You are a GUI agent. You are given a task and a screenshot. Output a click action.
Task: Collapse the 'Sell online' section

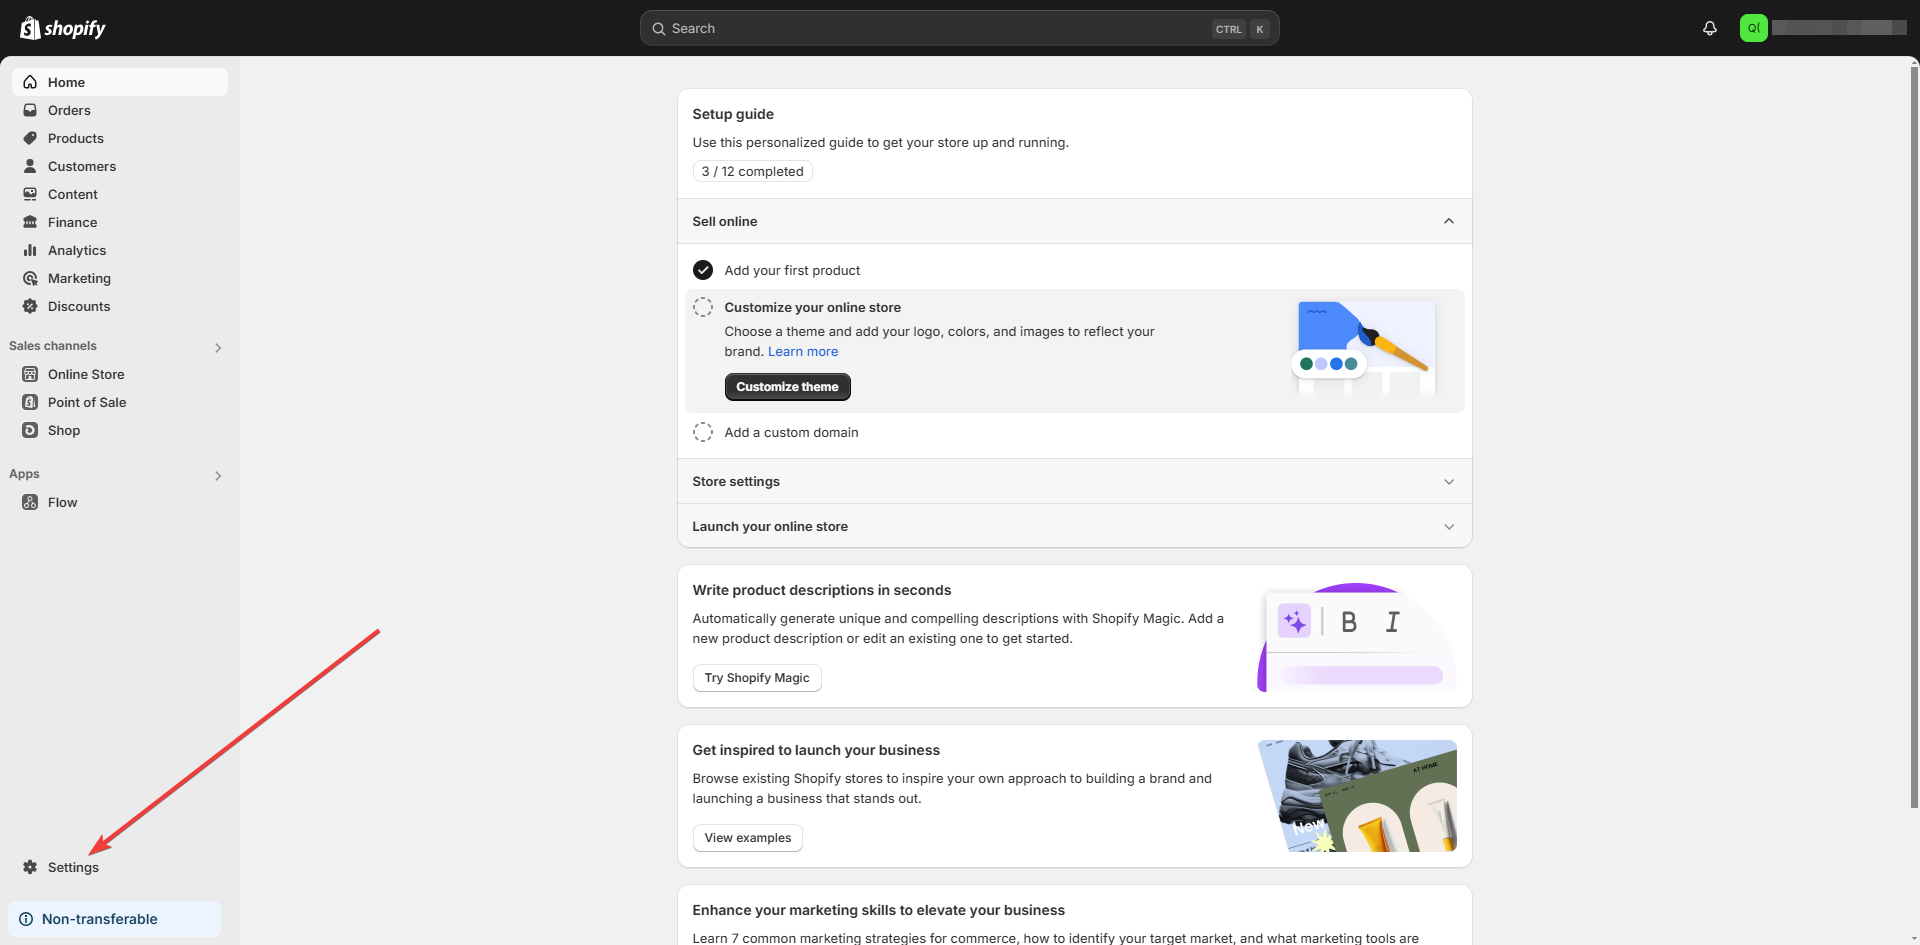(x=1449, y=221)
